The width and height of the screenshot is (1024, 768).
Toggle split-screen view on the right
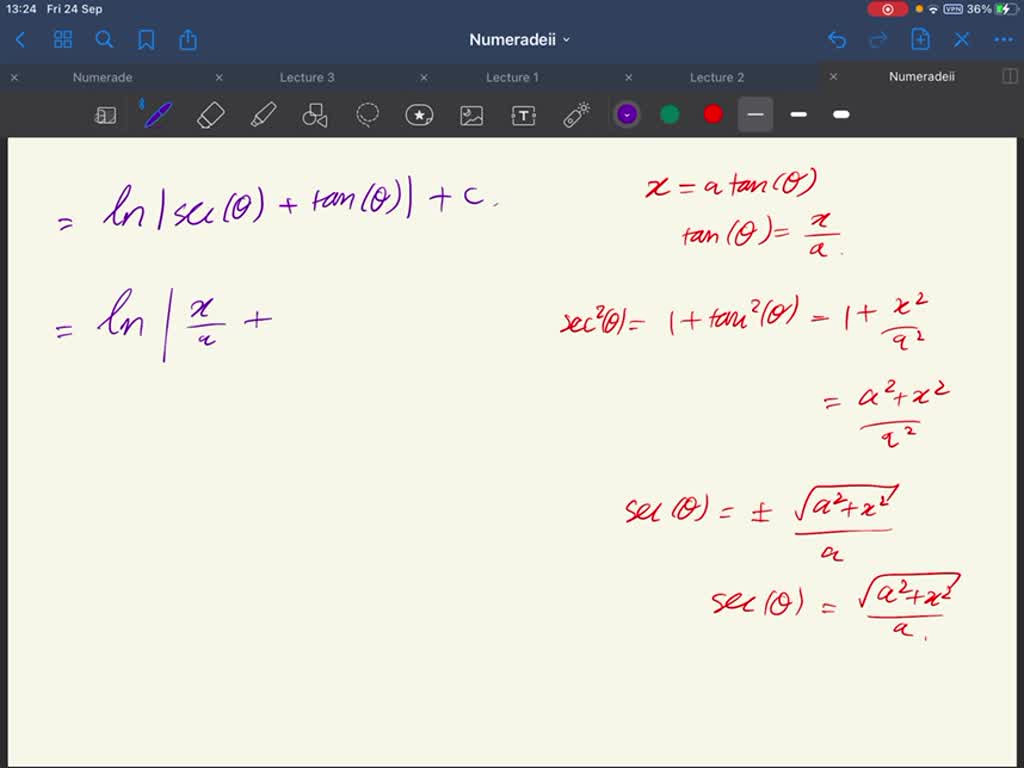coord(1011,77)
